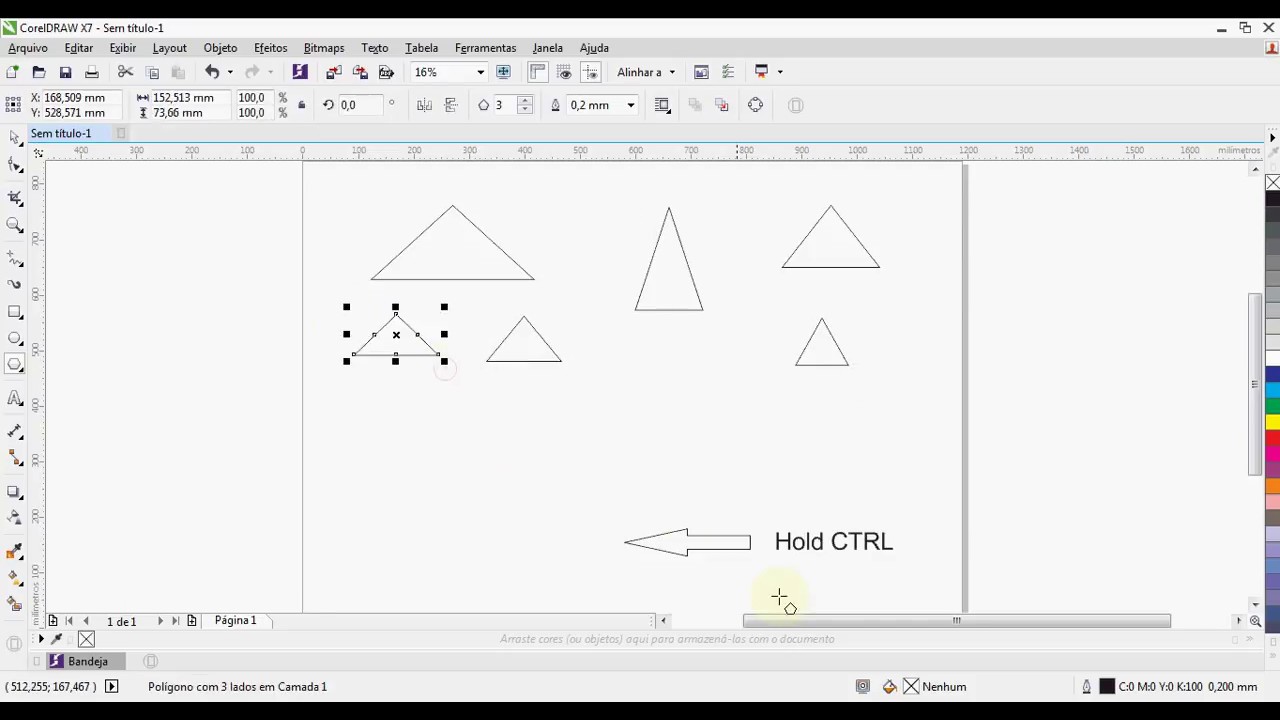Click the Publish to PDF icon
The width and height of the screenshot is (1280, 720).
pos(386,72)
